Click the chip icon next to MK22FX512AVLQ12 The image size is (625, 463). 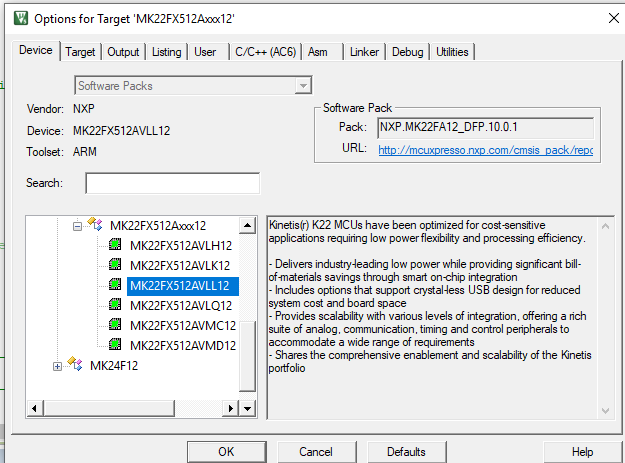[x=115, y=304]
